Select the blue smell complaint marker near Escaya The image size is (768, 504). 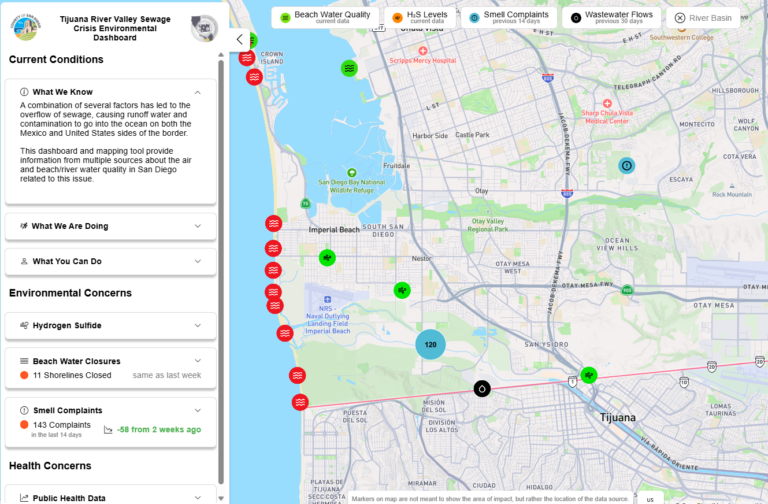point(626,166)
